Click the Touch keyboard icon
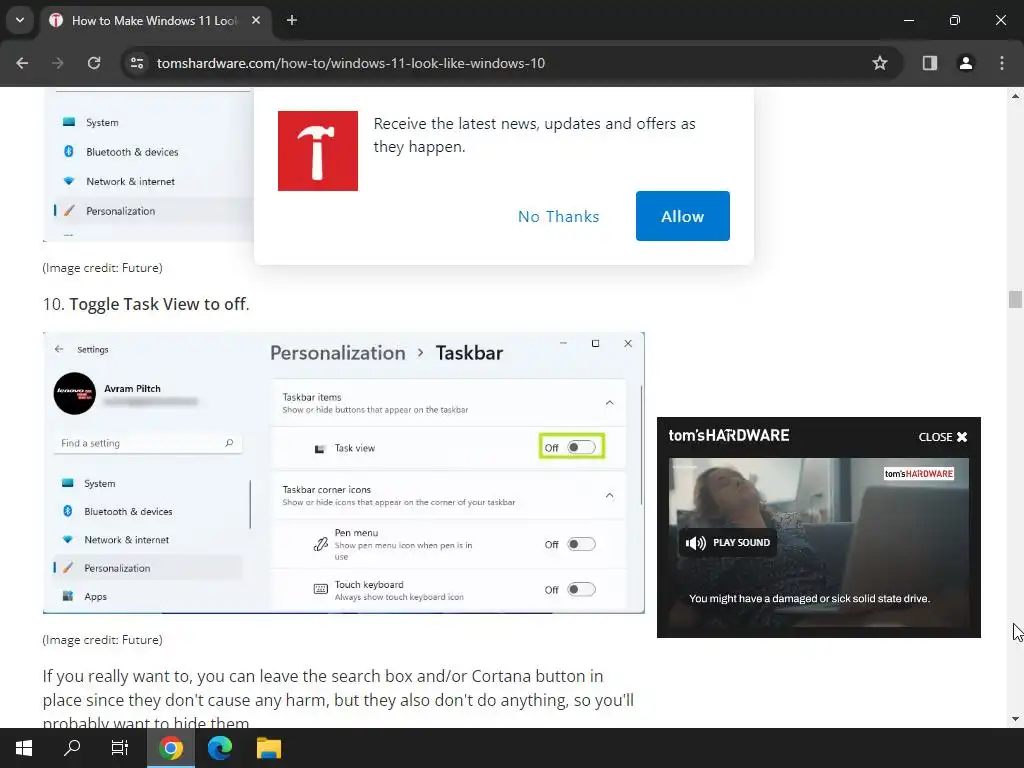 click(x=321, y=589)
